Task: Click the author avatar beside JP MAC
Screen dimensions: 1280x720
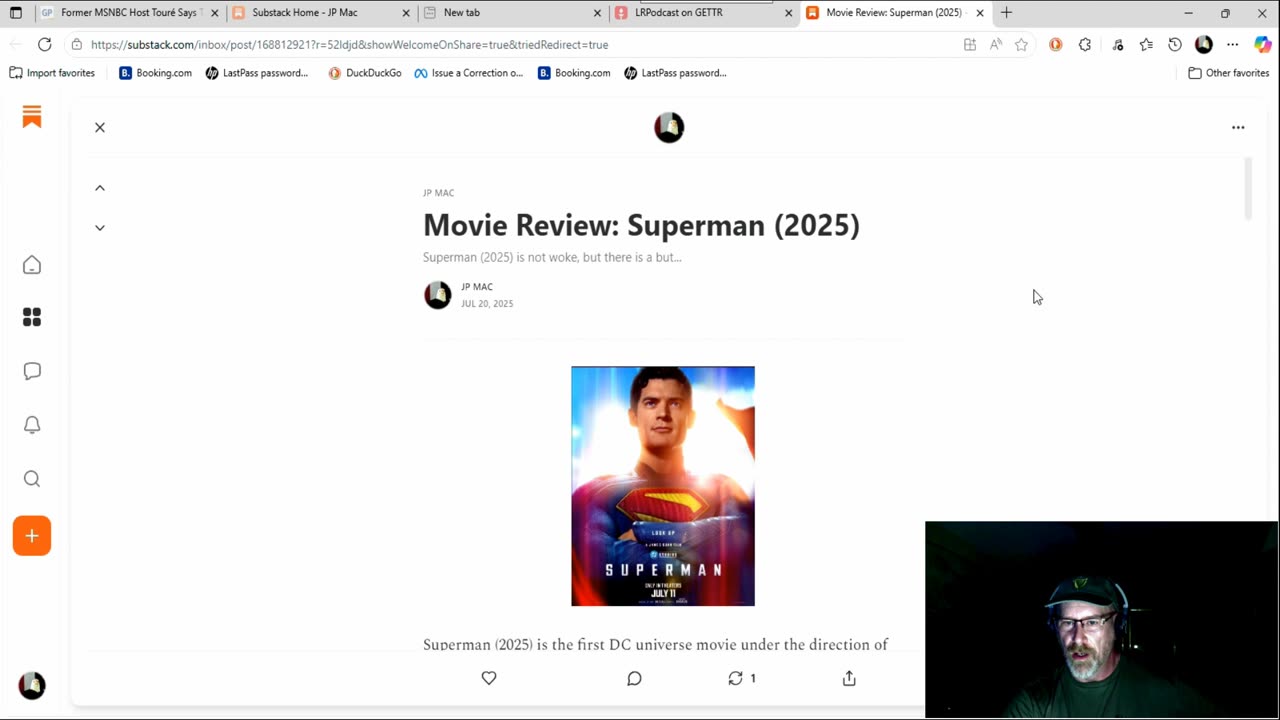Action: click(x=438, y=295)
